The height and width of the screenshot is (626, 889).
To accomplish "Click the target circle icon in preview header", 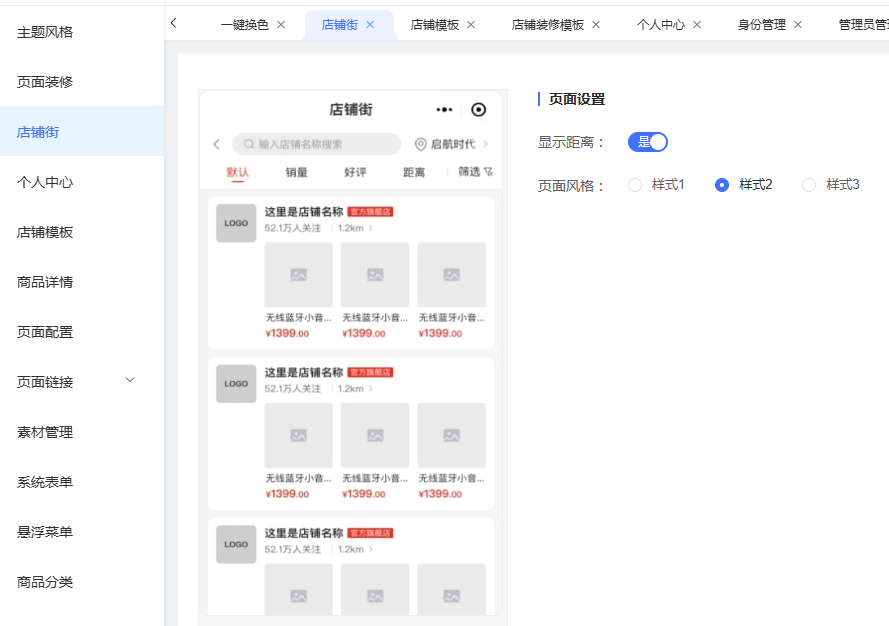I will 479,109.
